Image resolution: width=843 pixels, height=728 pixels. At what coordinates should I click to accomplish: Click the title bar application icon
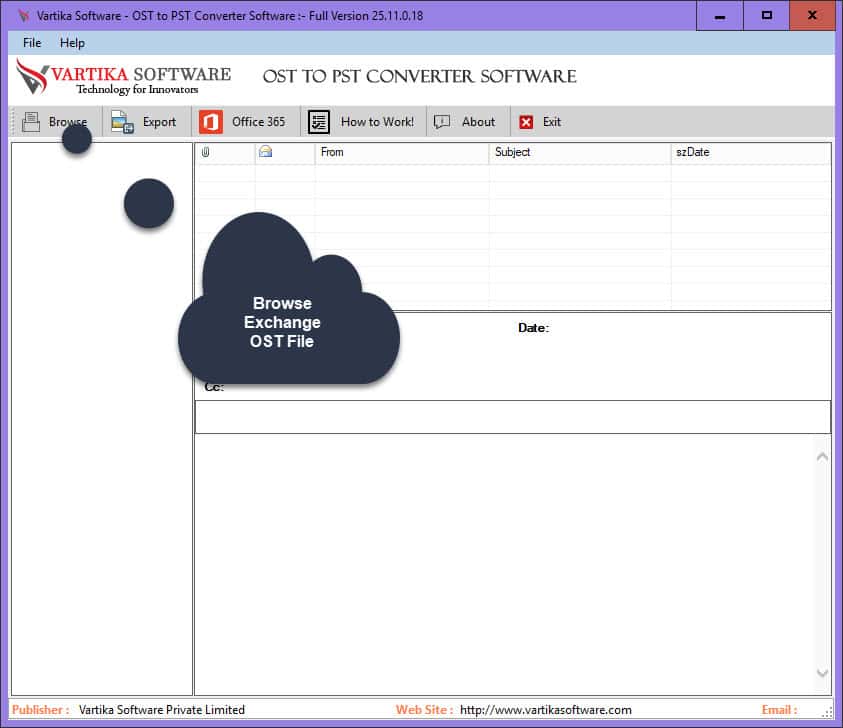23,16
